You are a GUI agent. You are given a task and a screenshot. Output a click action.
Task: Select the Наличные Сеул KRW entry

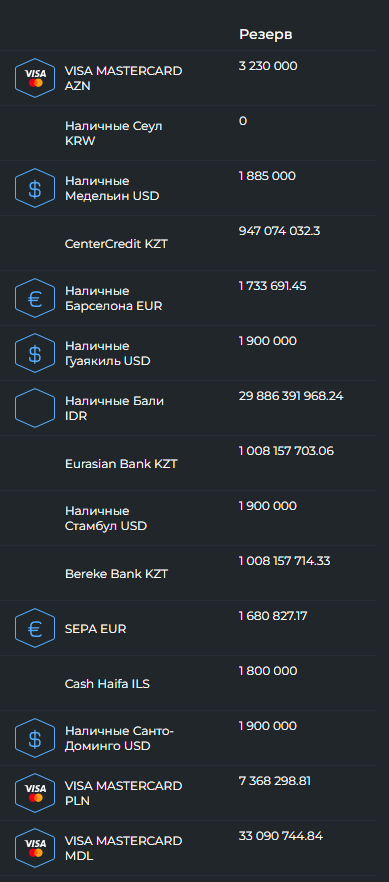pyautogui.click(x=188, y=133)
